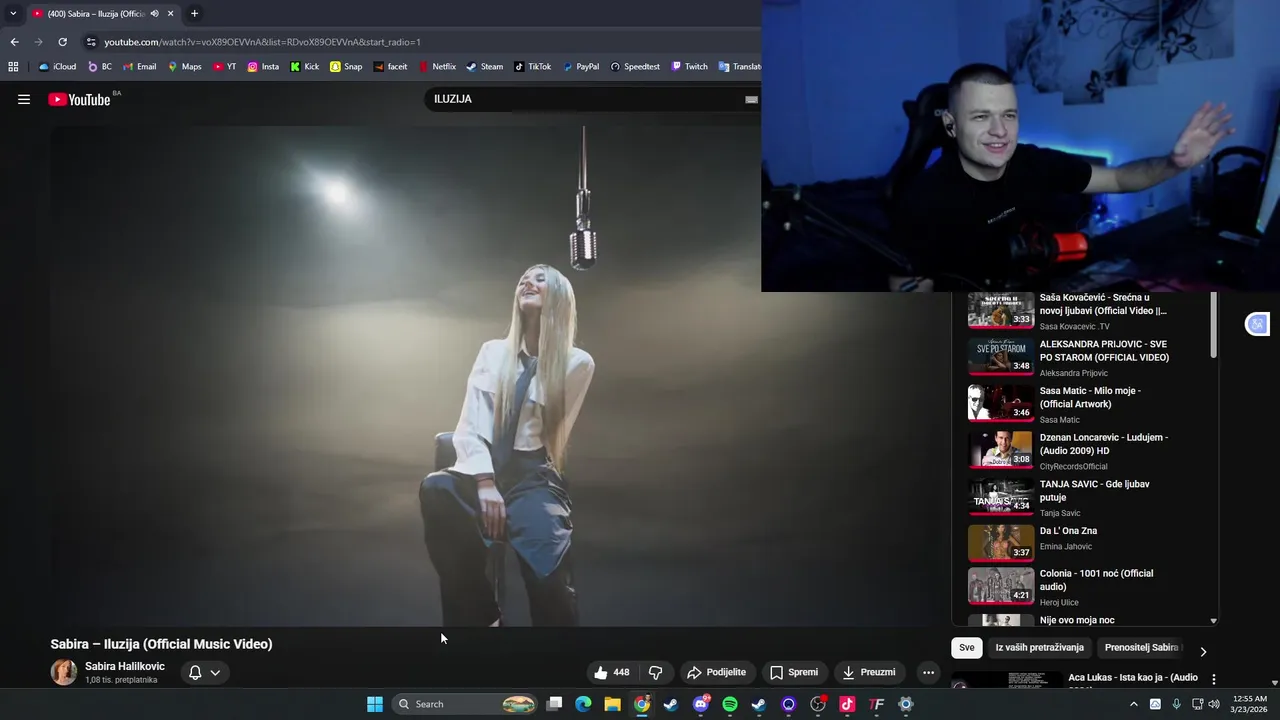The image size is (1280, 720).
Task: Dislike the video with thumbs down
Action: tap(656, 672)
